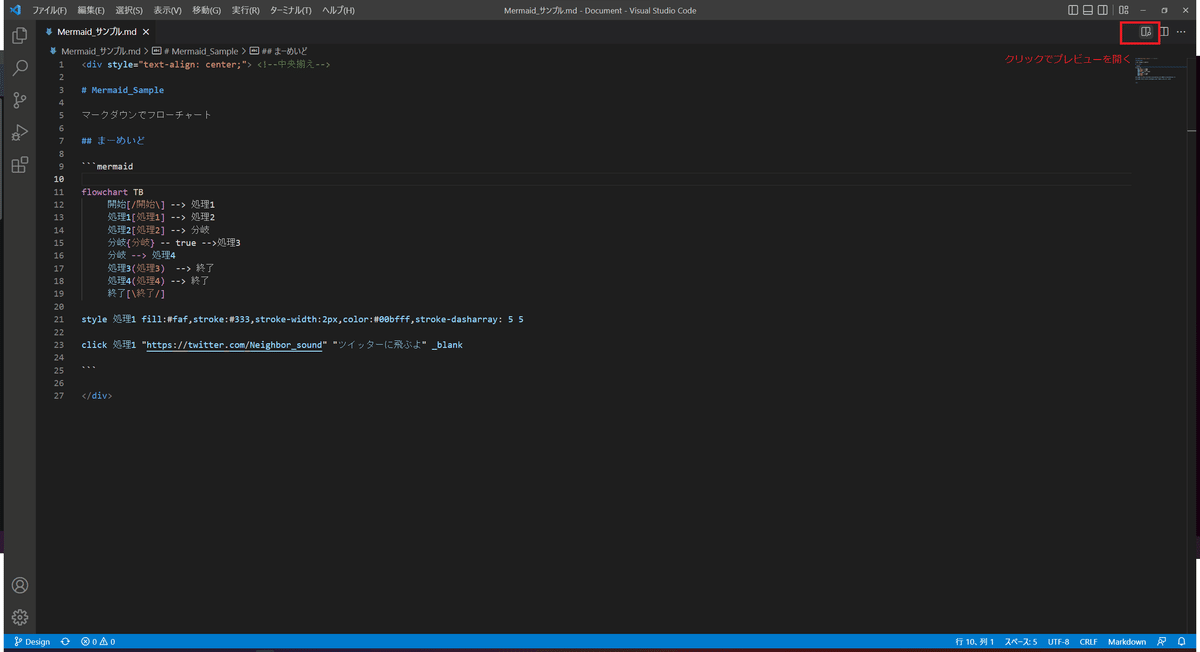Open notifications bell in status bar

(x=1181, y=642)
